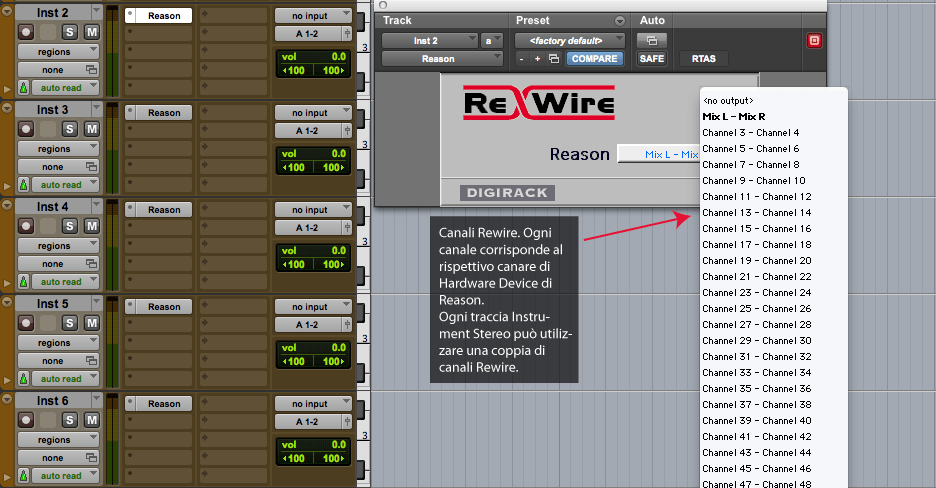Open Inst 4 no input selector
This screenshot has width=936, height=488.
coord(313,209)
